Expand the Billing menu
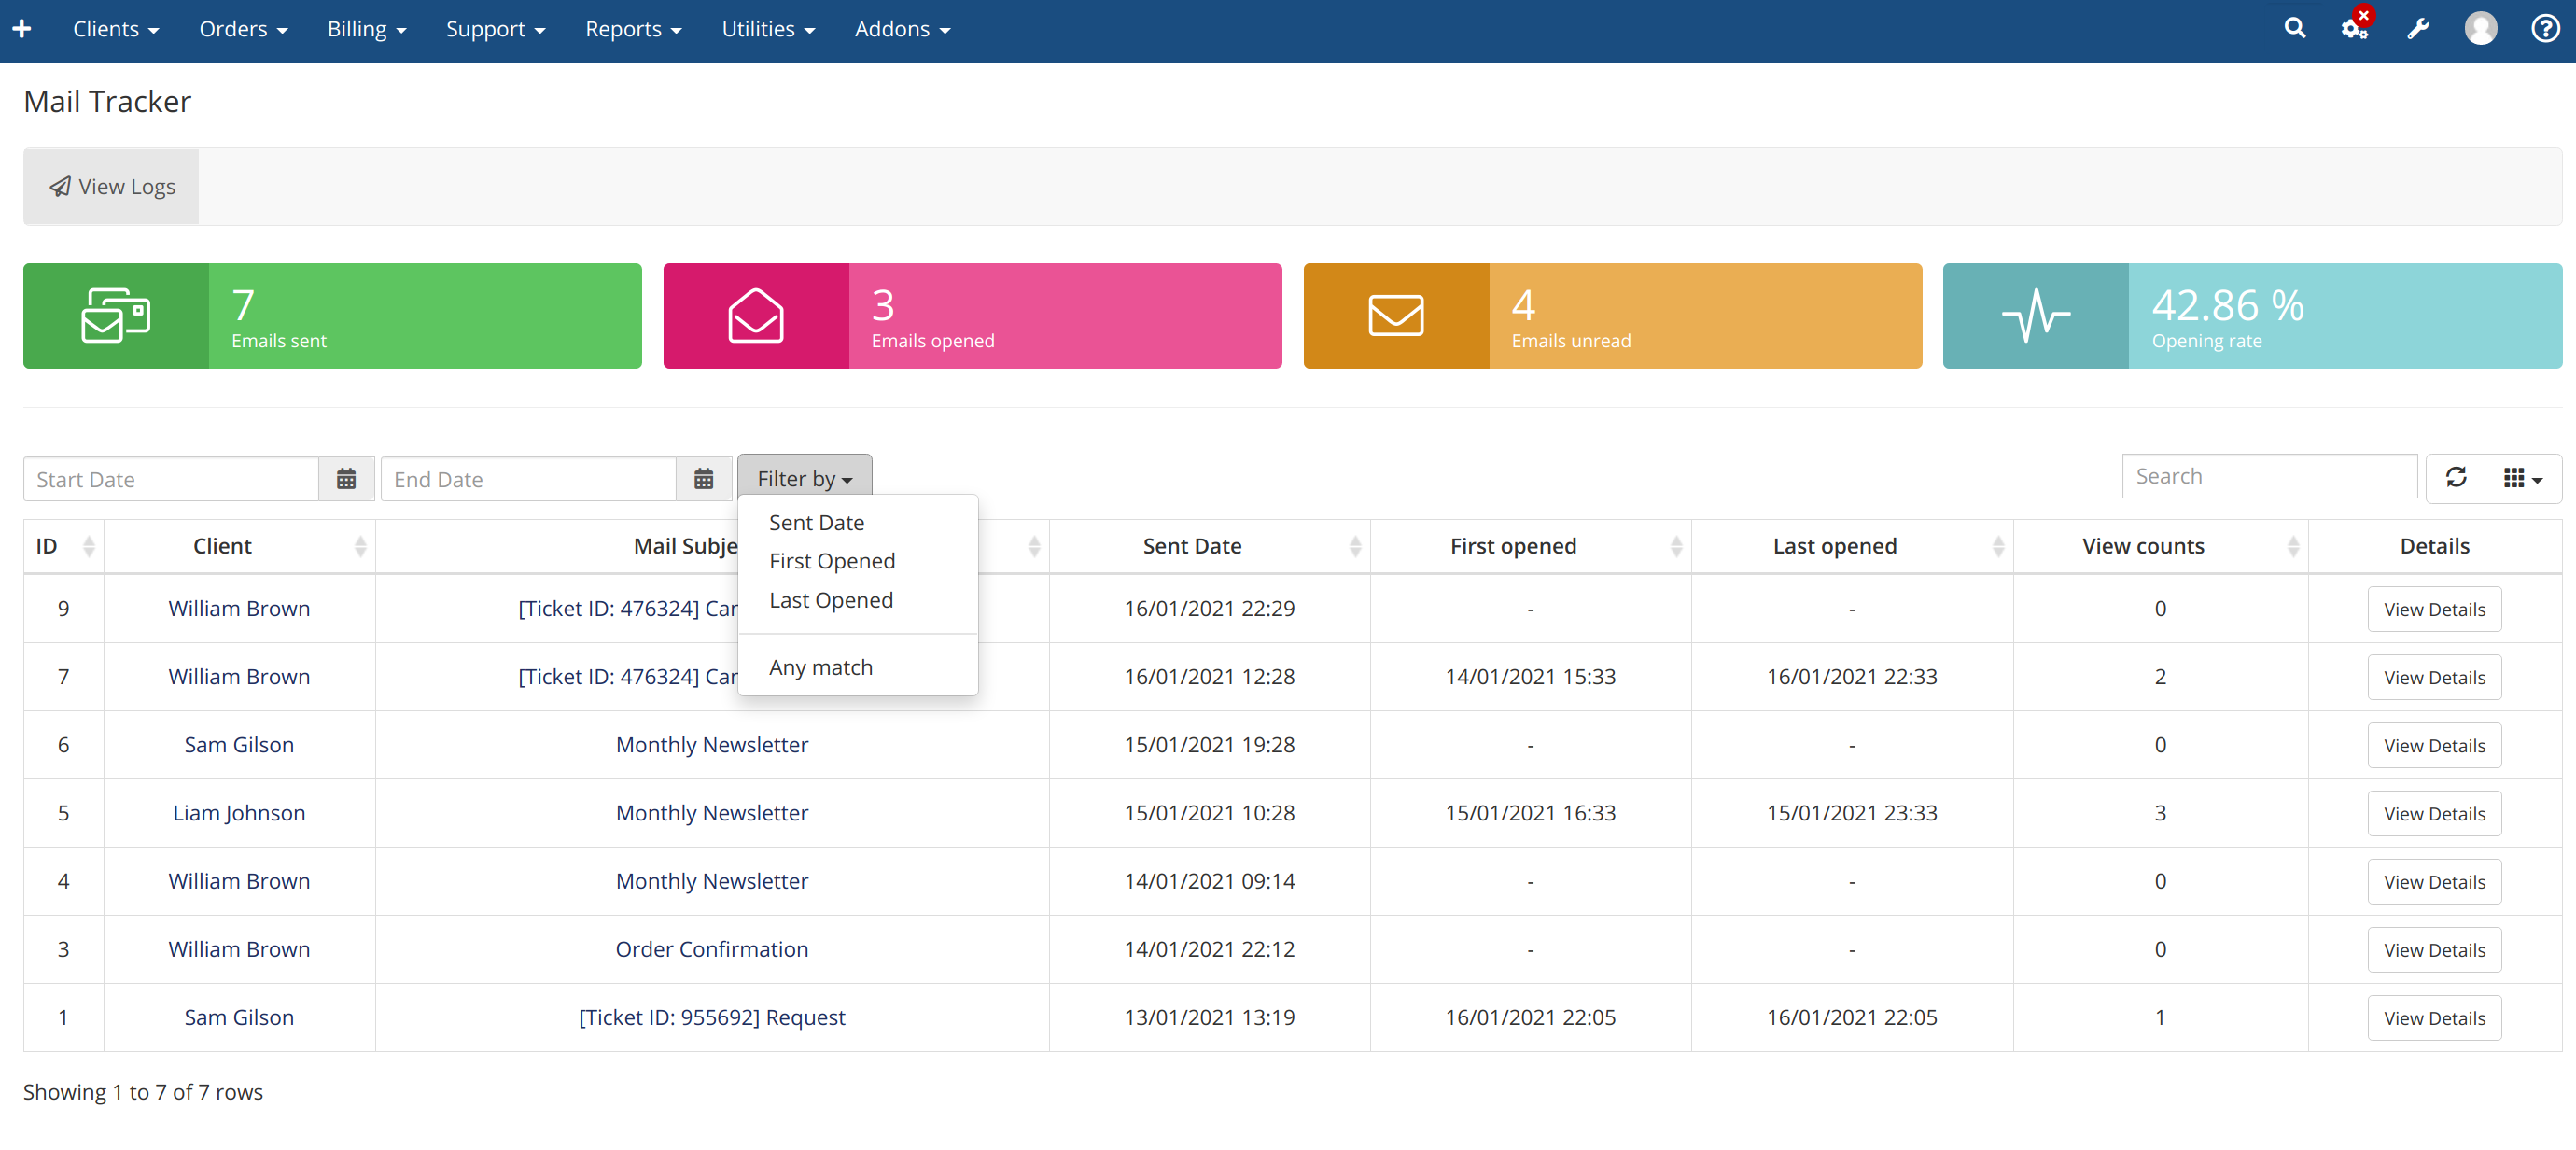The width and height of the screenshot is (2576, 1150). [367, 29]
